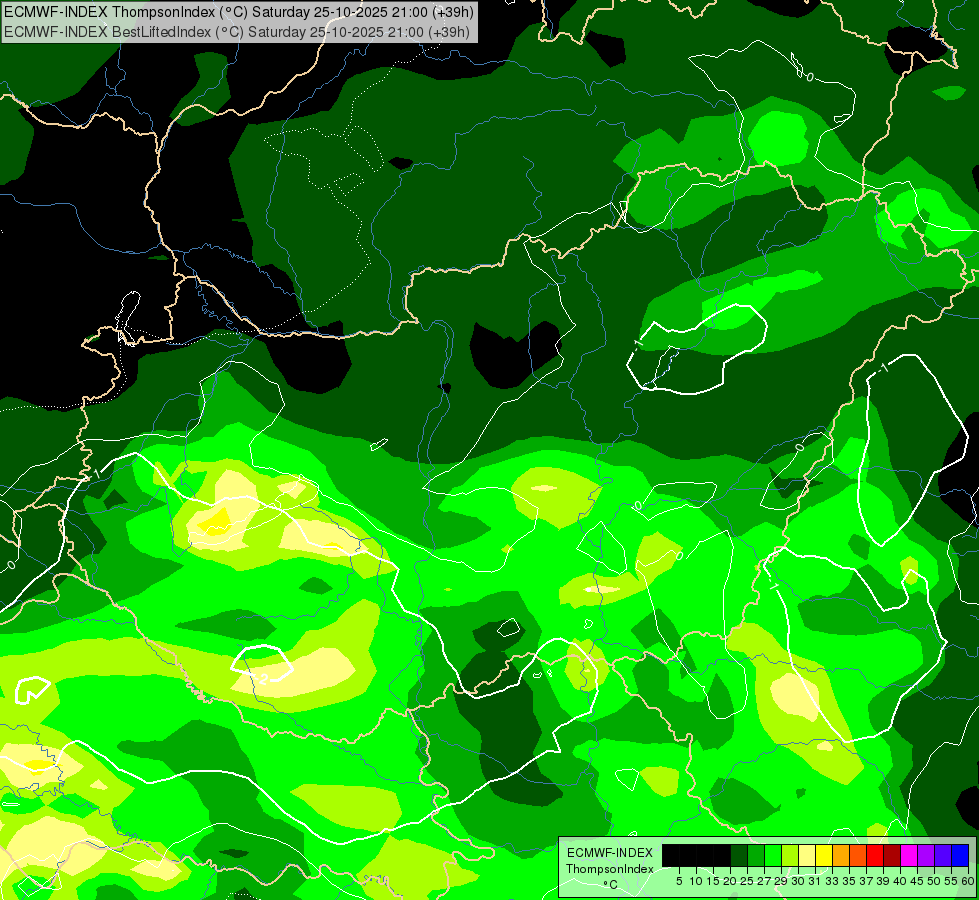
Task: Select the lime 29–30 legend swatch
Action: tap(790, 855)
